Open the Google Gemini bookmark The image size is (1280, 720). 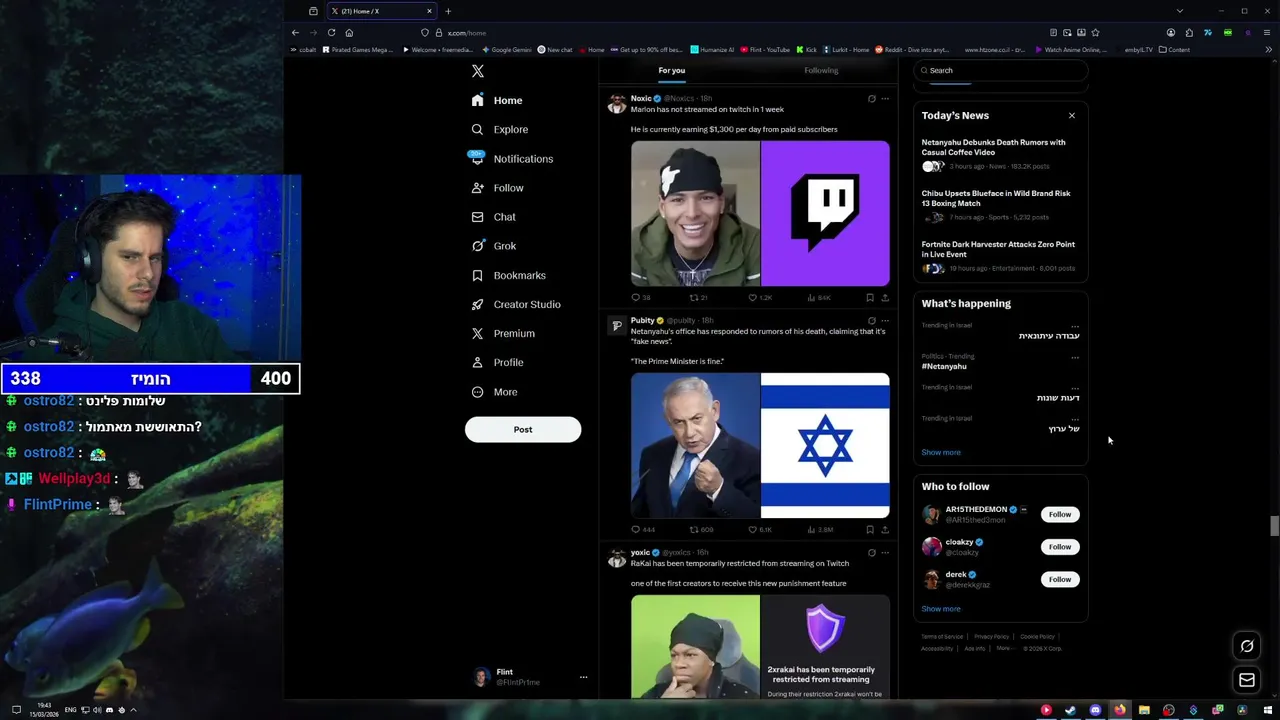point(506,49)
